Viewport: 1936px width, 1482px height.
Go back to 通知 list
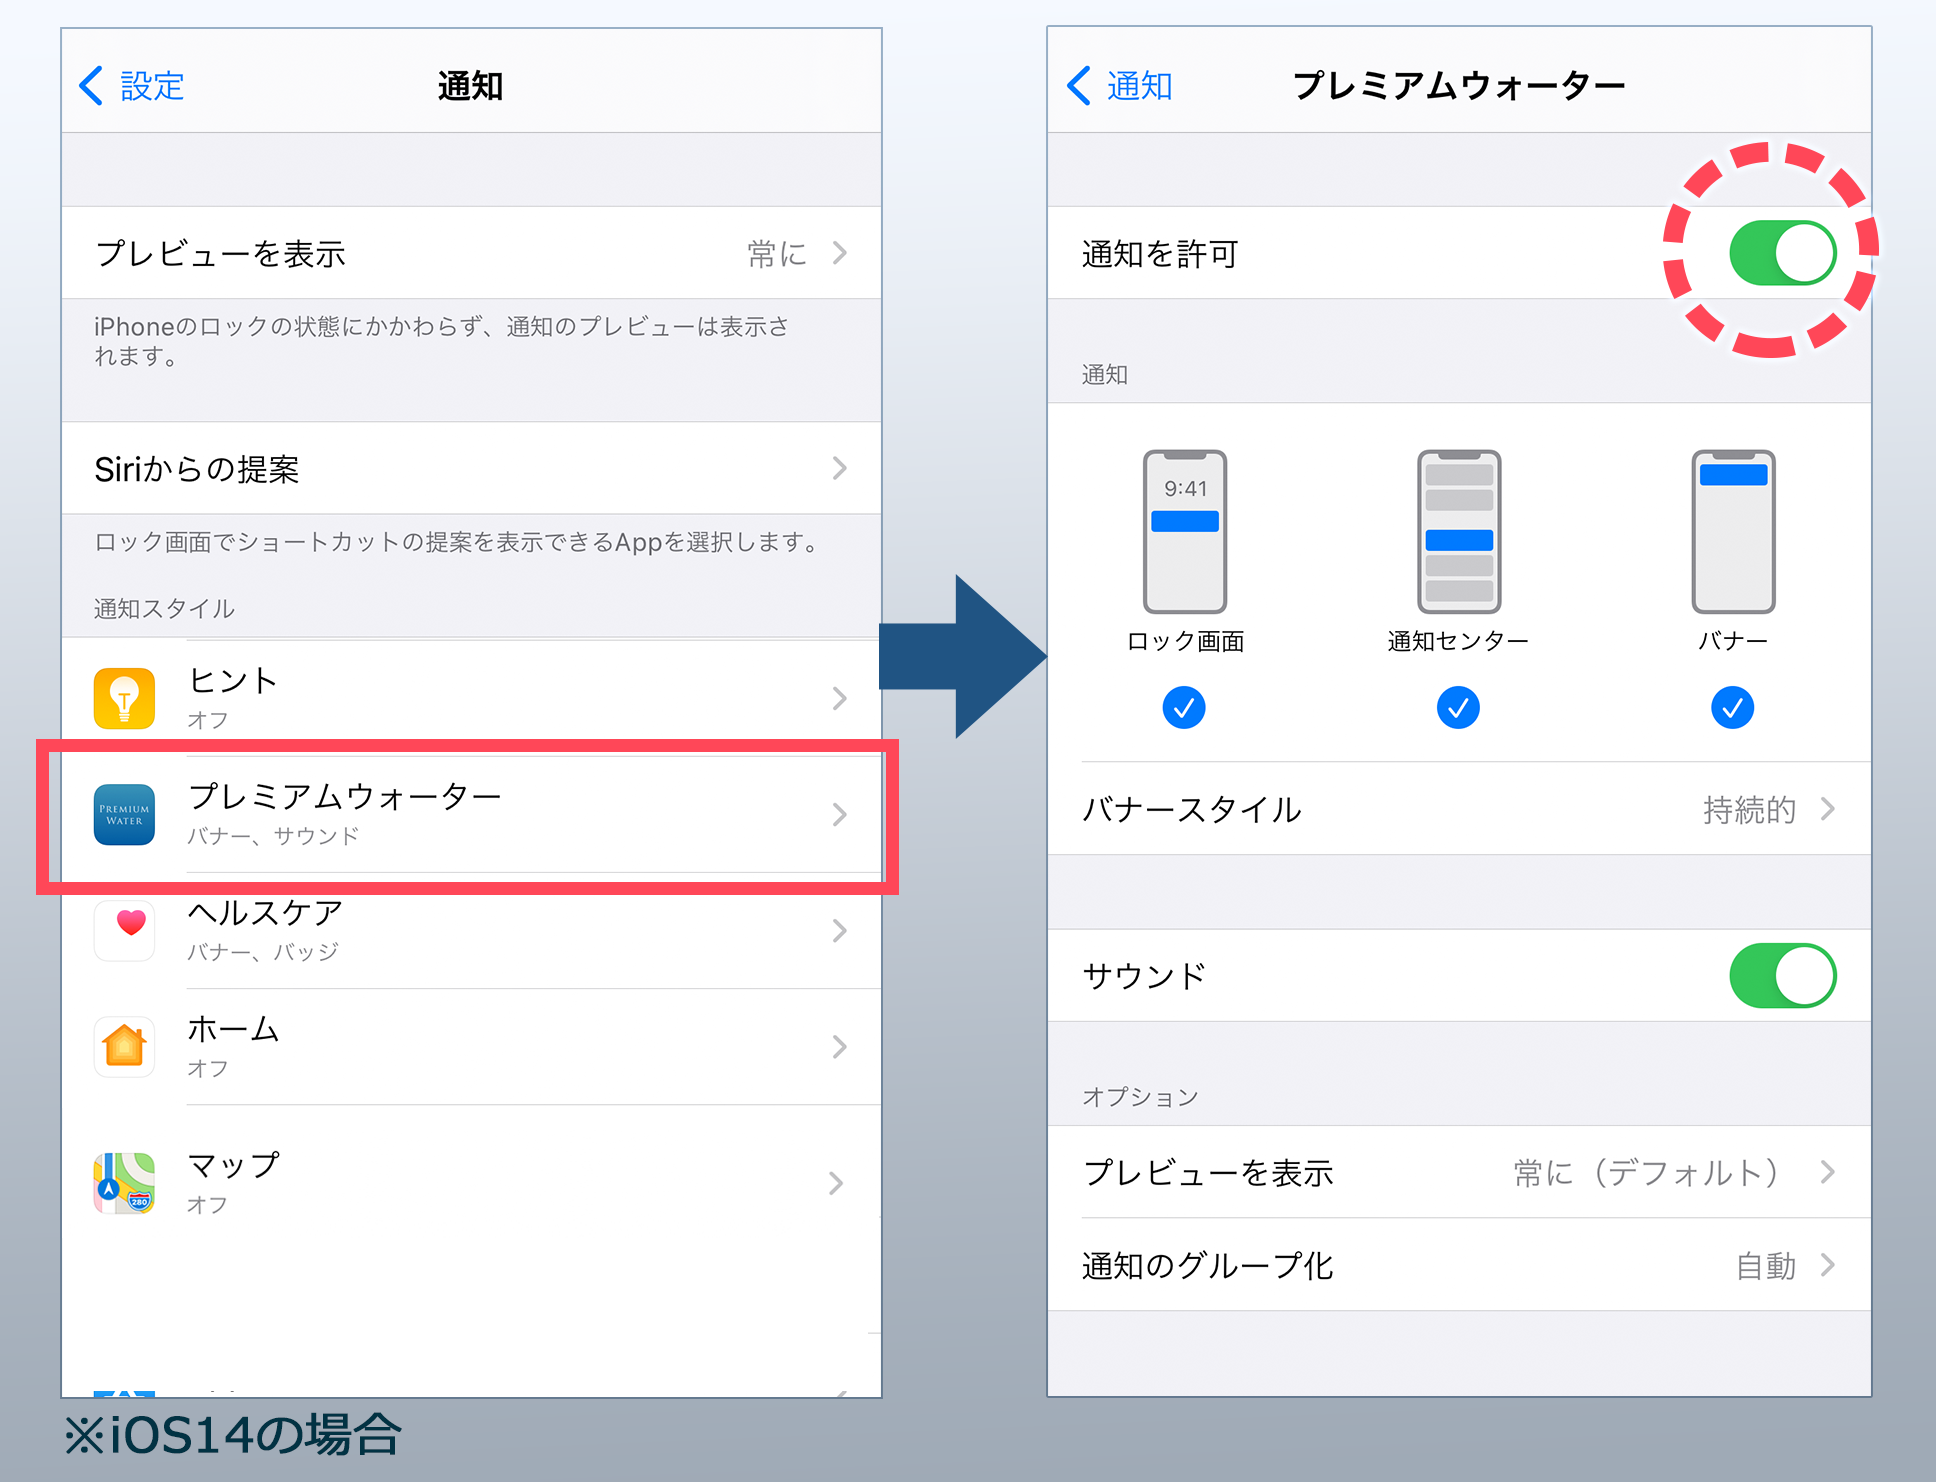[x=1120, y=86]
